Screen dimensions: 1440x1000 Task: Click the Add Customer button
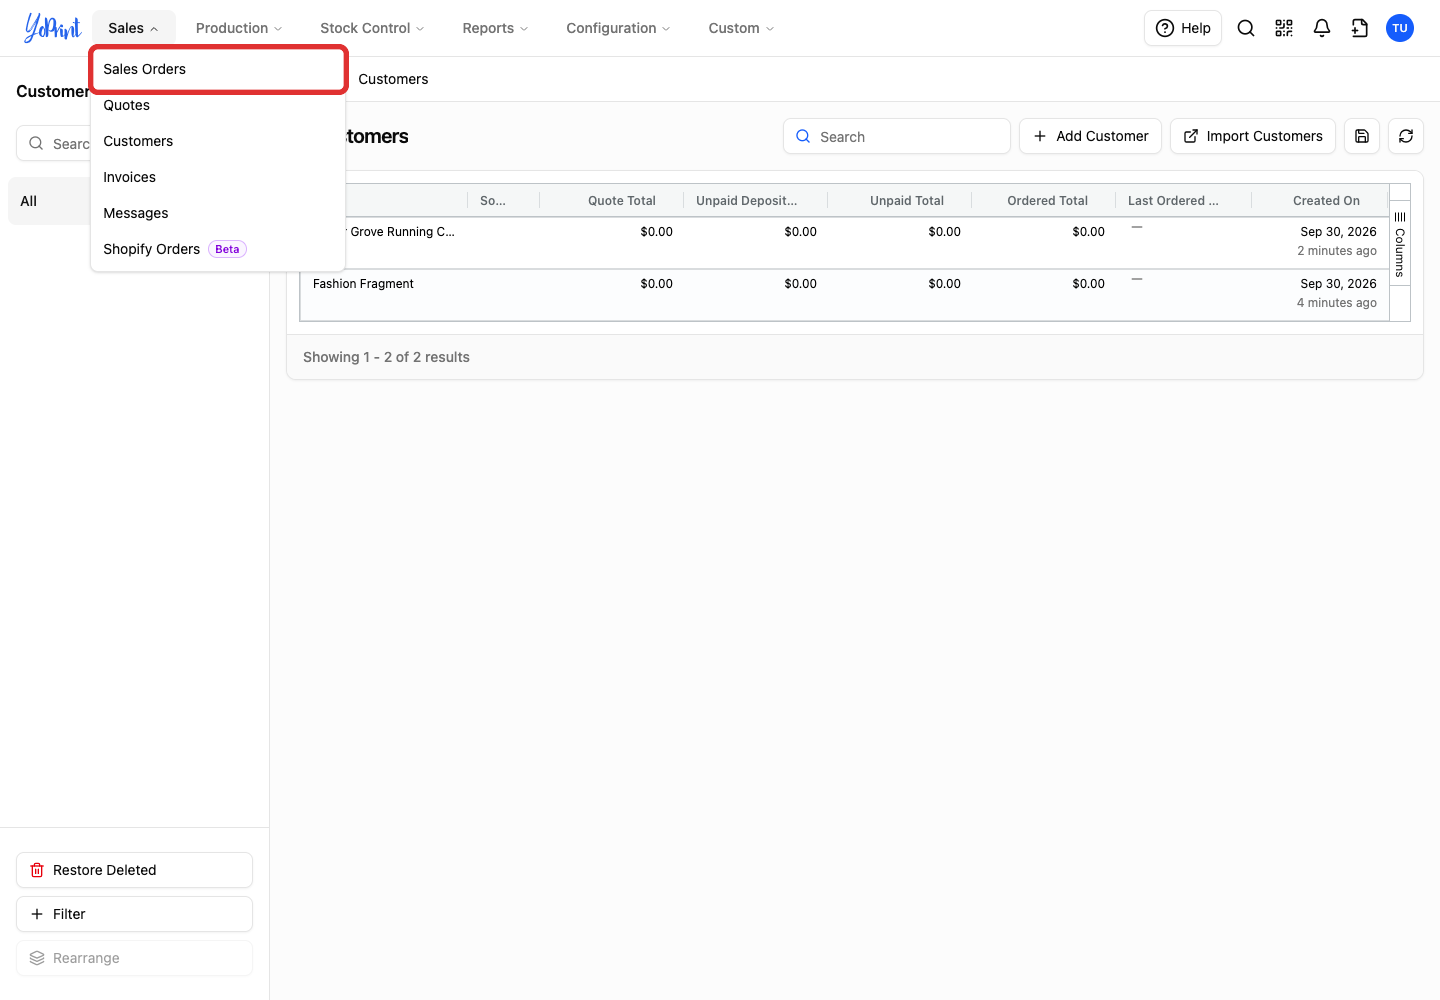click(1090, 136)
